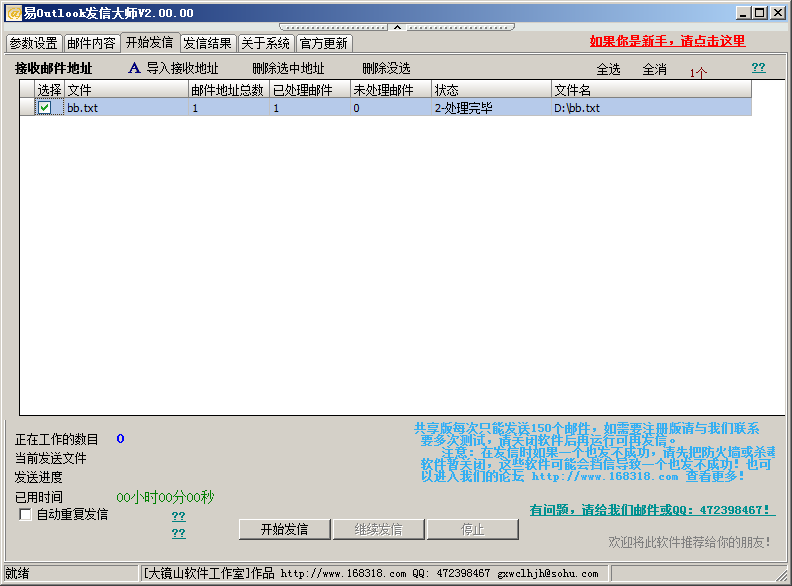Toggle the checkbox for the bb.txt row
This screenshot has width=792, height=586.
pos(45,108)
